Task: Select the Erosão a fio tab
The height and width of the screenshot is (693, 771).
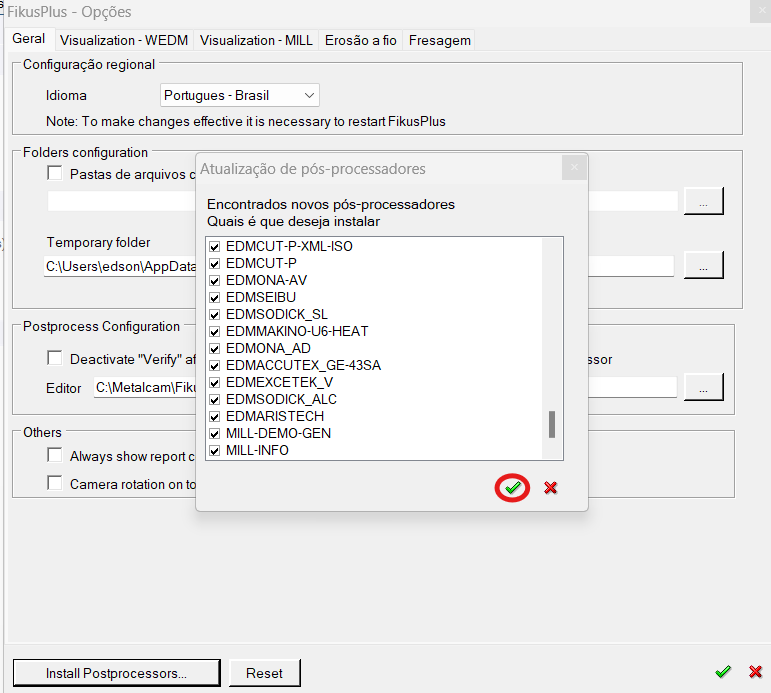Action: tap(360, 40)
